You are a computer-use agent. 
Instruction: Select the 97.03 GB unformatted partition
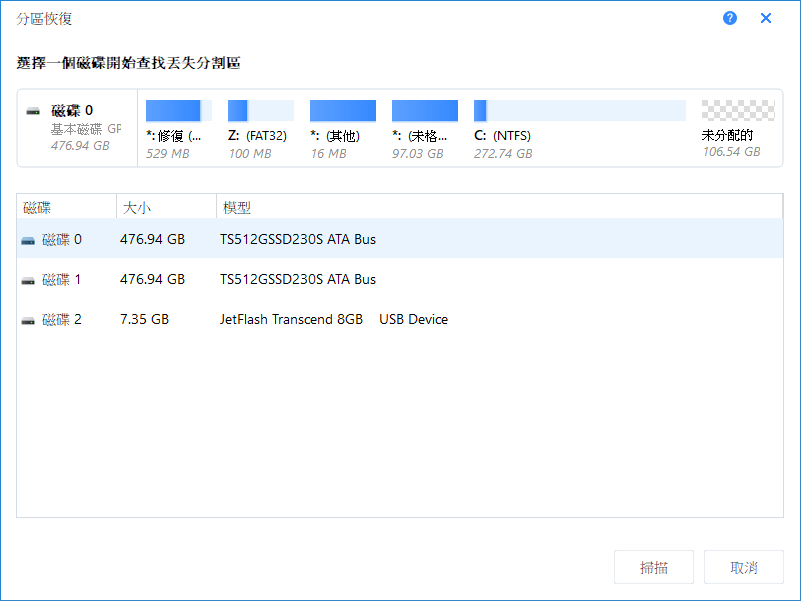pyautogui.click(x=424, y=111)
